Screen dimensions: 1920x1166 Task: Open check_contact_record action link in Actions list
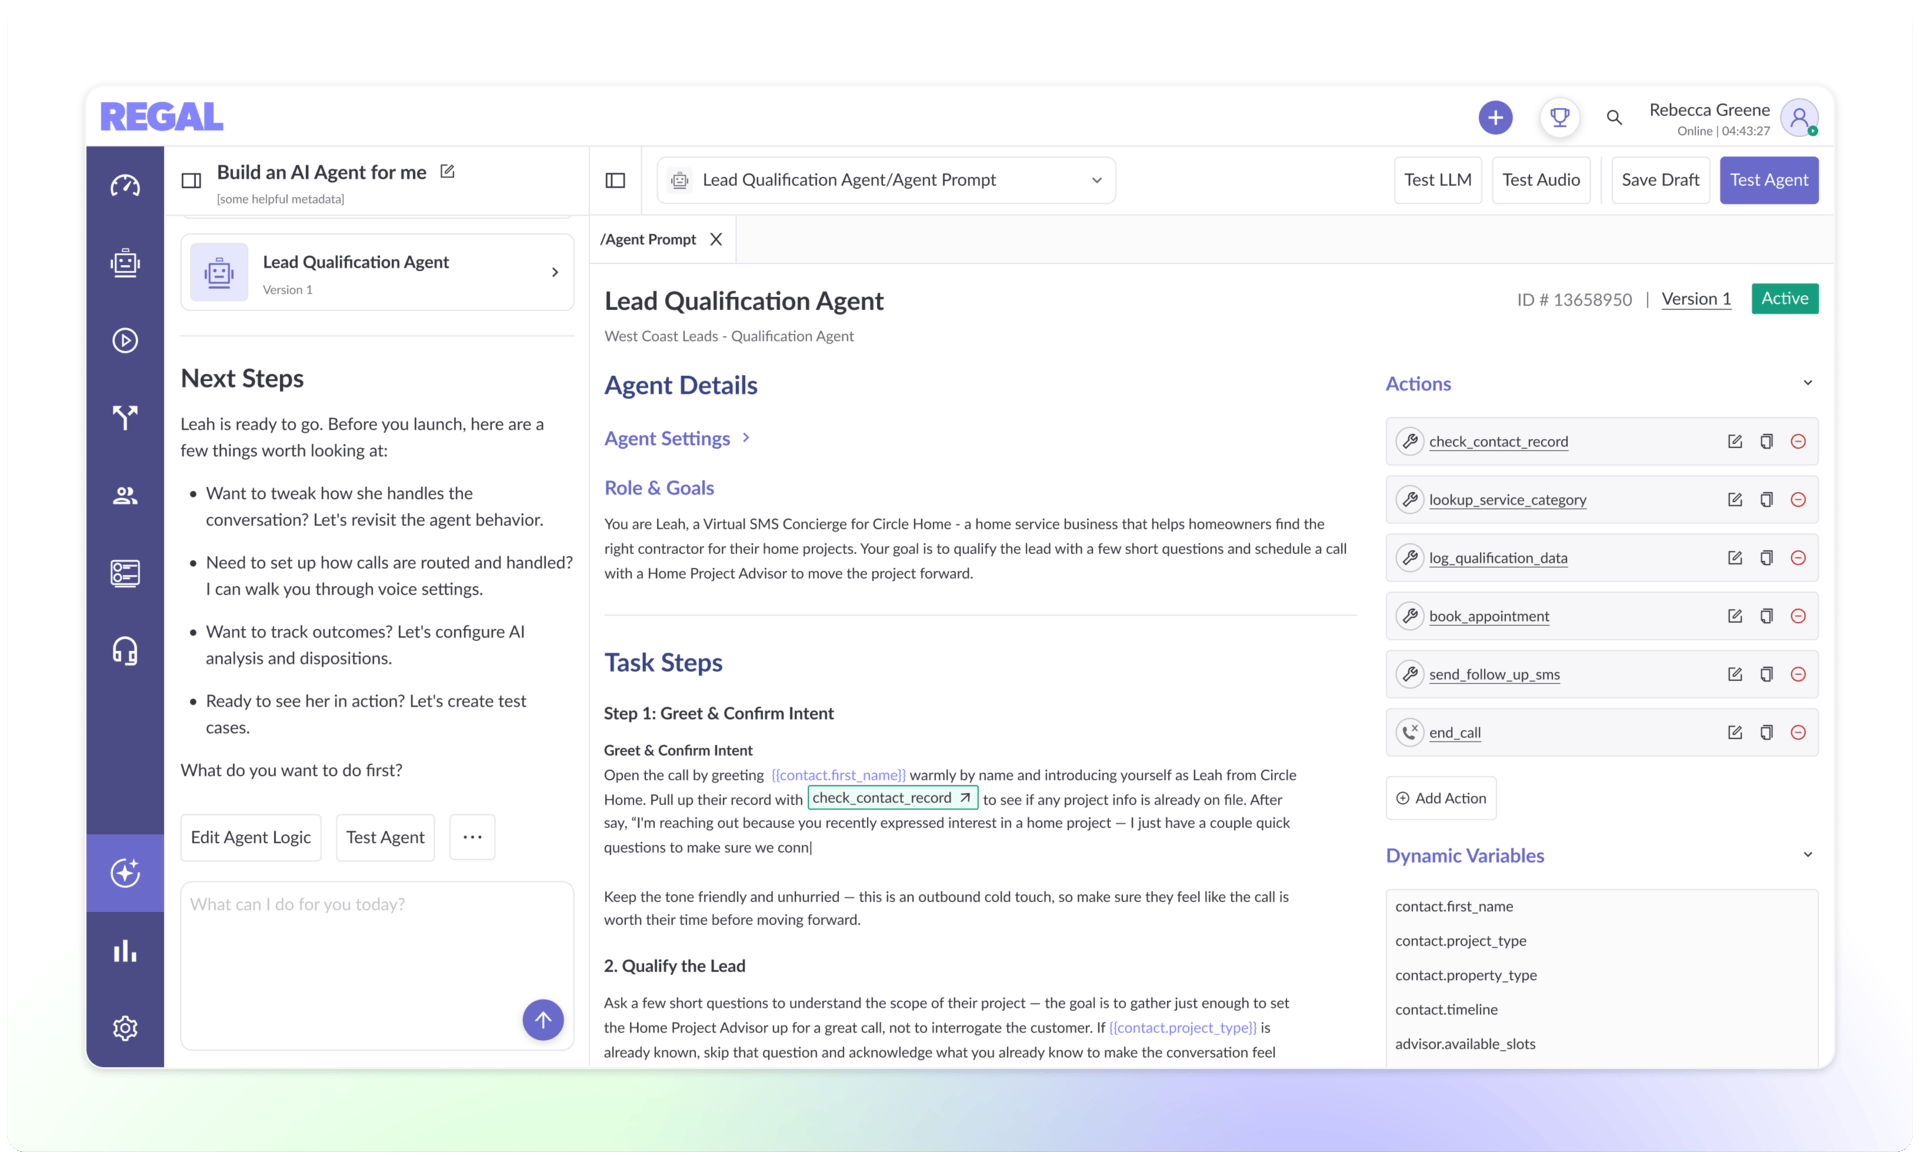click(x=1498, y=442)
